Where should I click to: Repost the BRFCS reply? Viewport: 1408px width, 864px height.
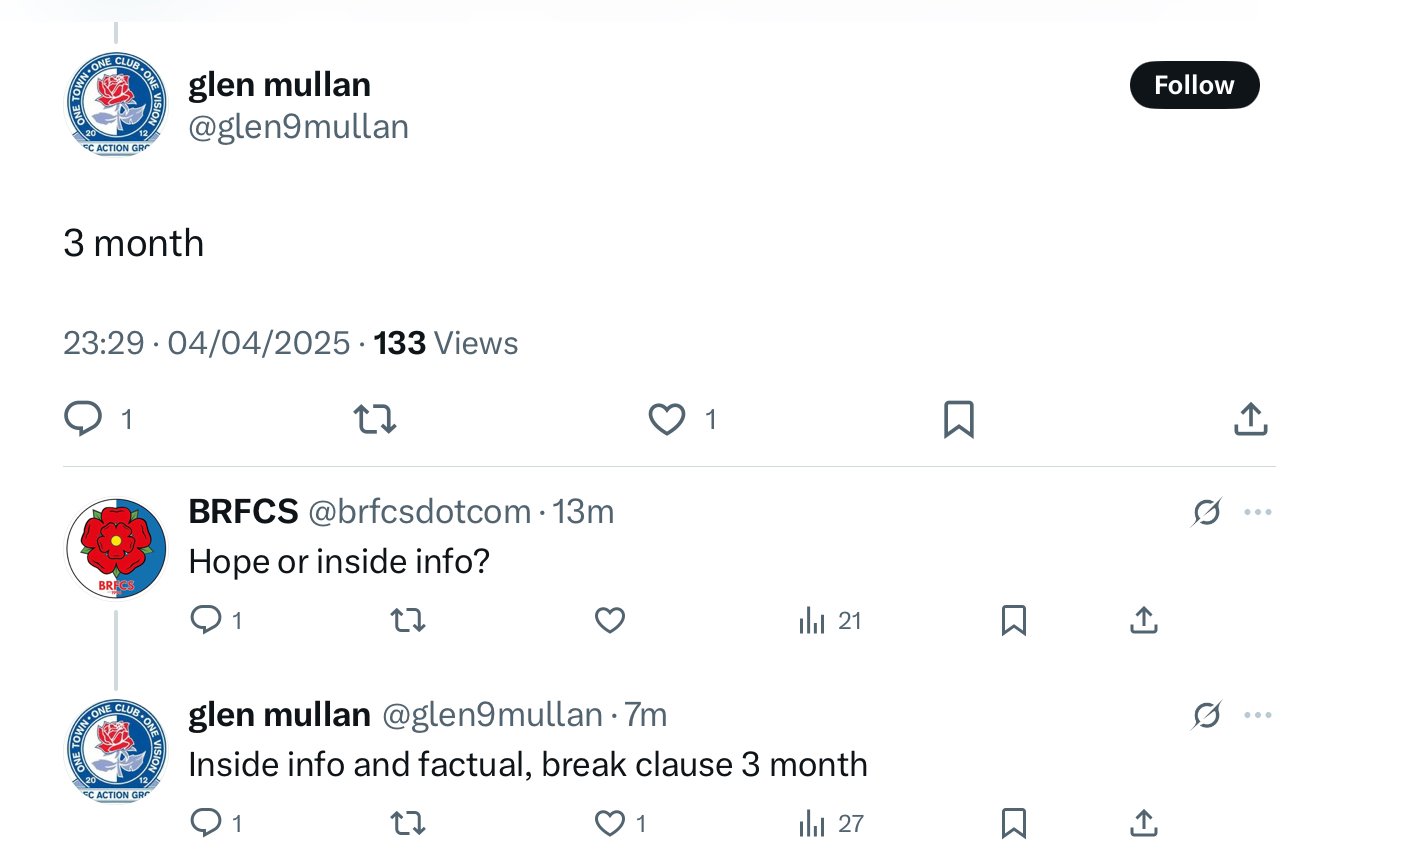408,621
